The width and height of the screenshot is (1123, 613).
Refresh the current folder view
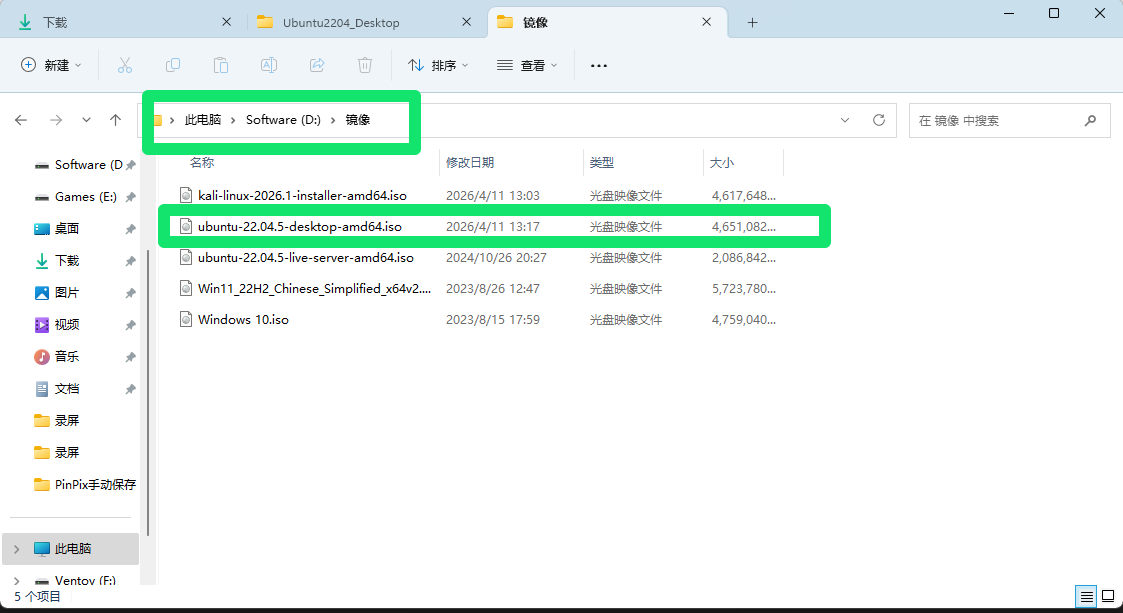click(x=879, y=120)
